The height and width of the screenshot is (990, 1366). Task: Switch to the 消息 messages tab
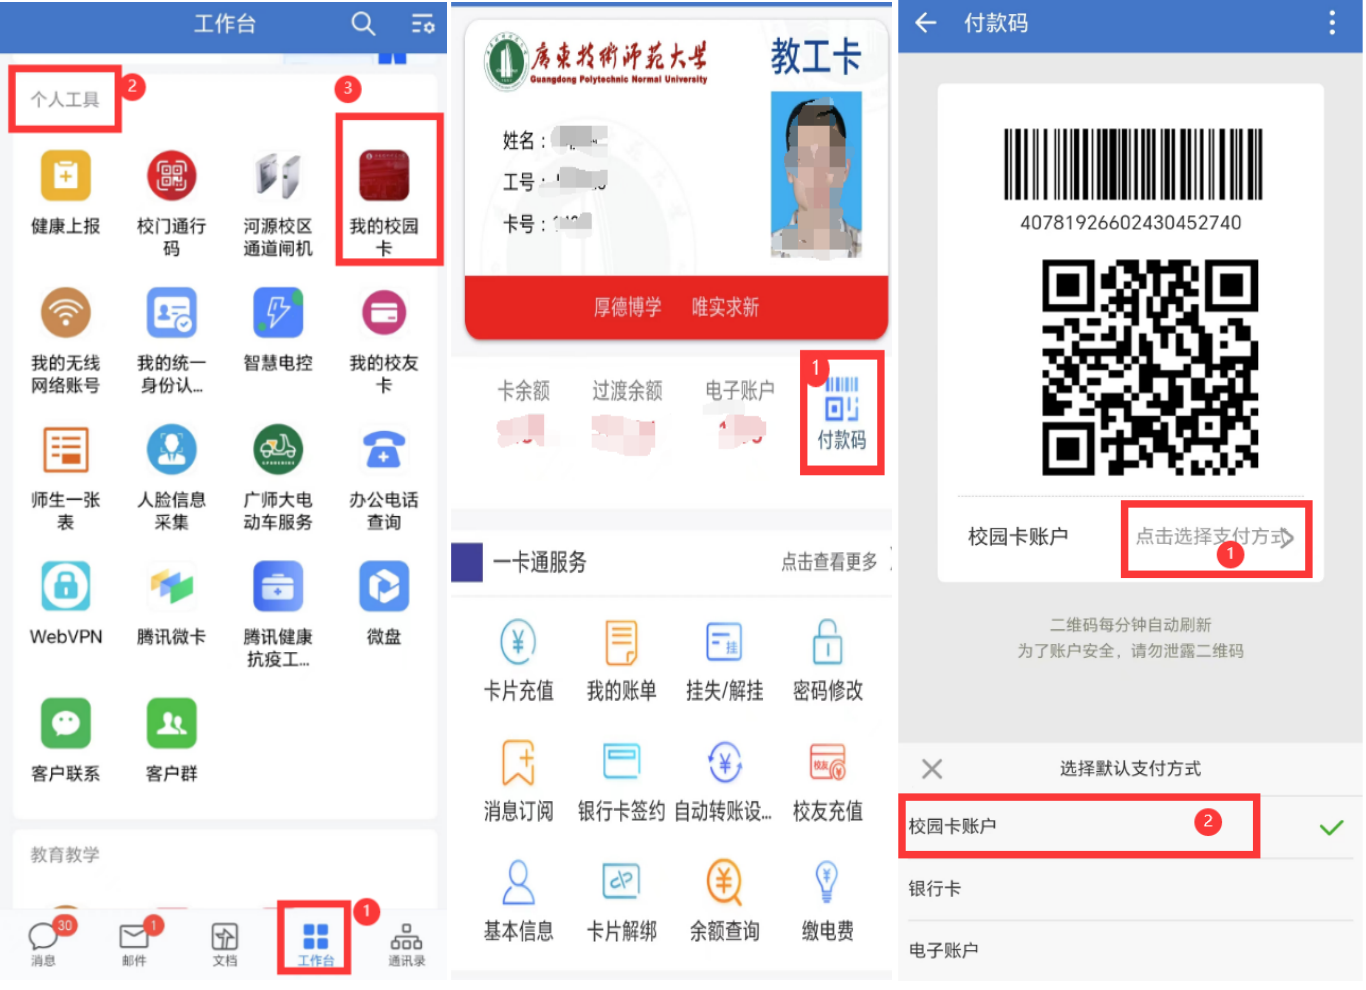click(43, 942)
